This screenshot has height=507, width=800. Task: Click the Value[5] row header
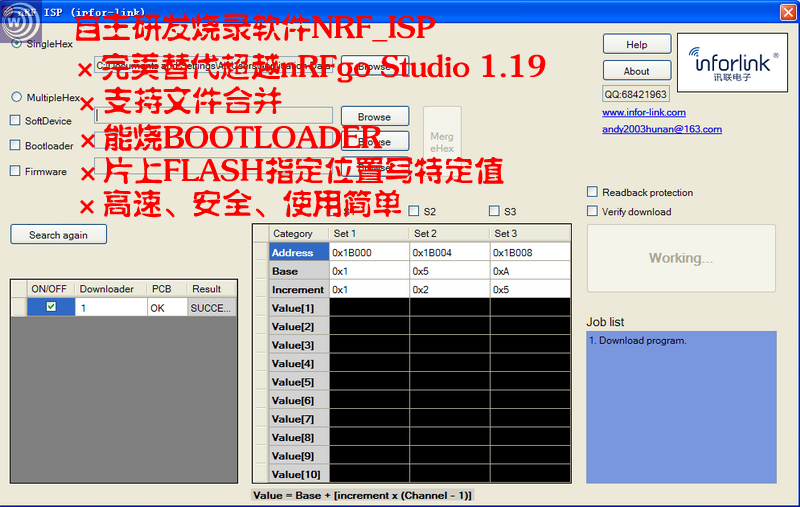coord(299,382)
